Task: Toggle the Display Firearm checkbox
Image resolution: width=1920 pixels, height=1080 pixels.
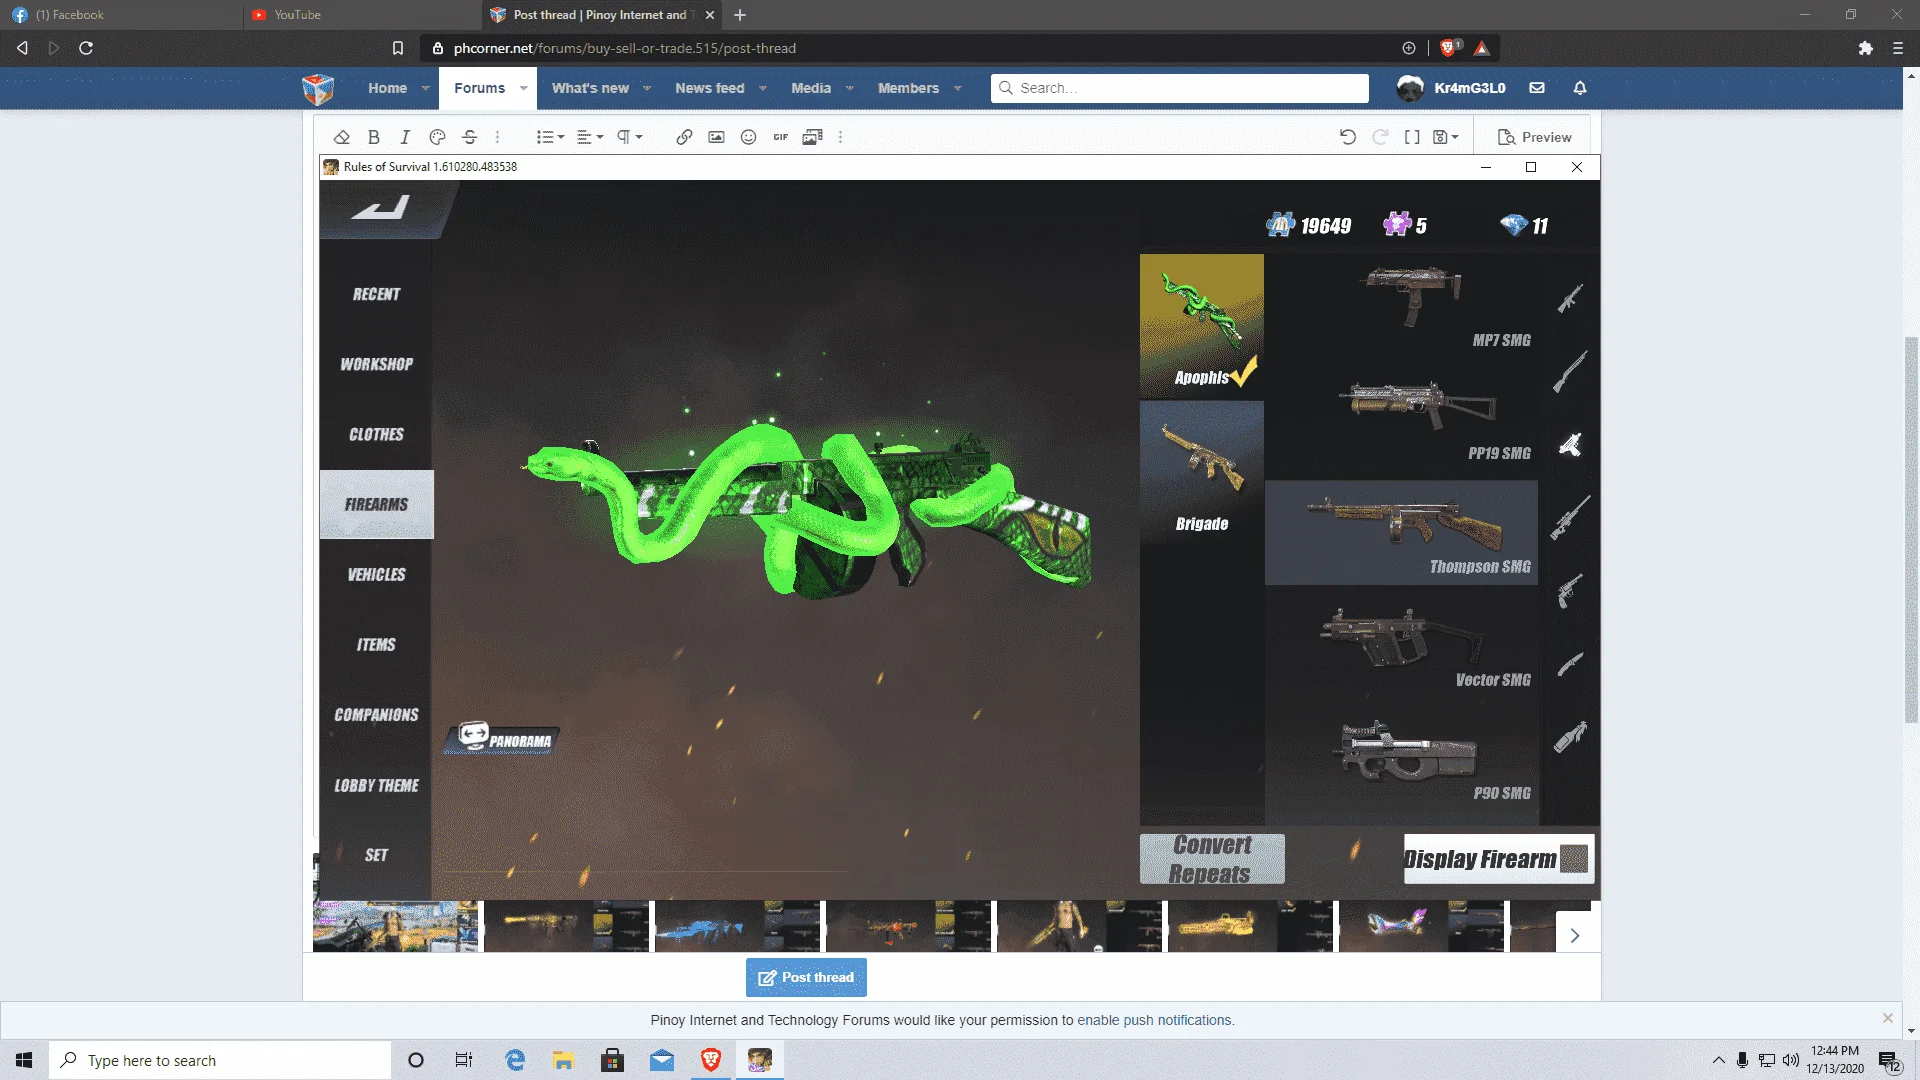Action: (1574, 859)
